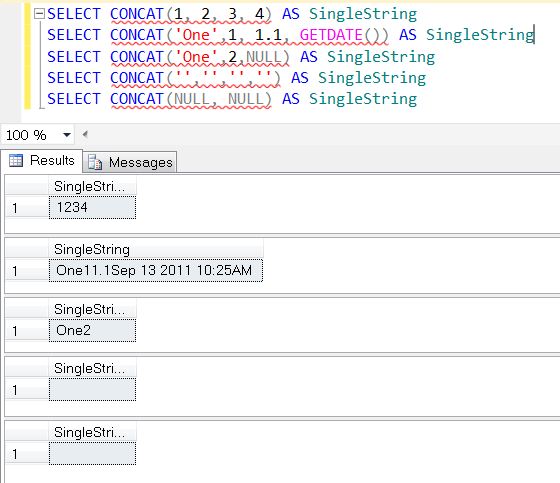Image resolution: width=560 pixels, height=483 pixels.
Task: Click SELECT keyword on the CONCAT(NULL, NULL) line
Action: tap(74, 99)
